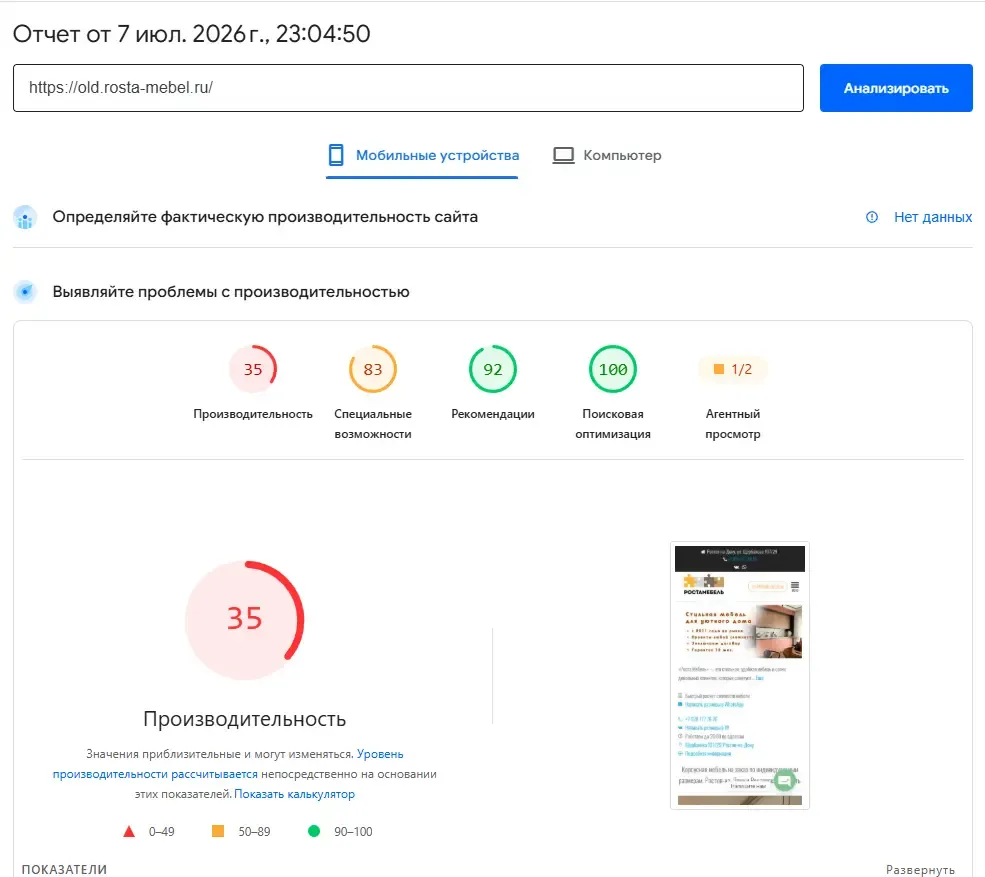
Task: Open the Показать калькулятор link
Action: pyautogui.click(x=294, y=794)
